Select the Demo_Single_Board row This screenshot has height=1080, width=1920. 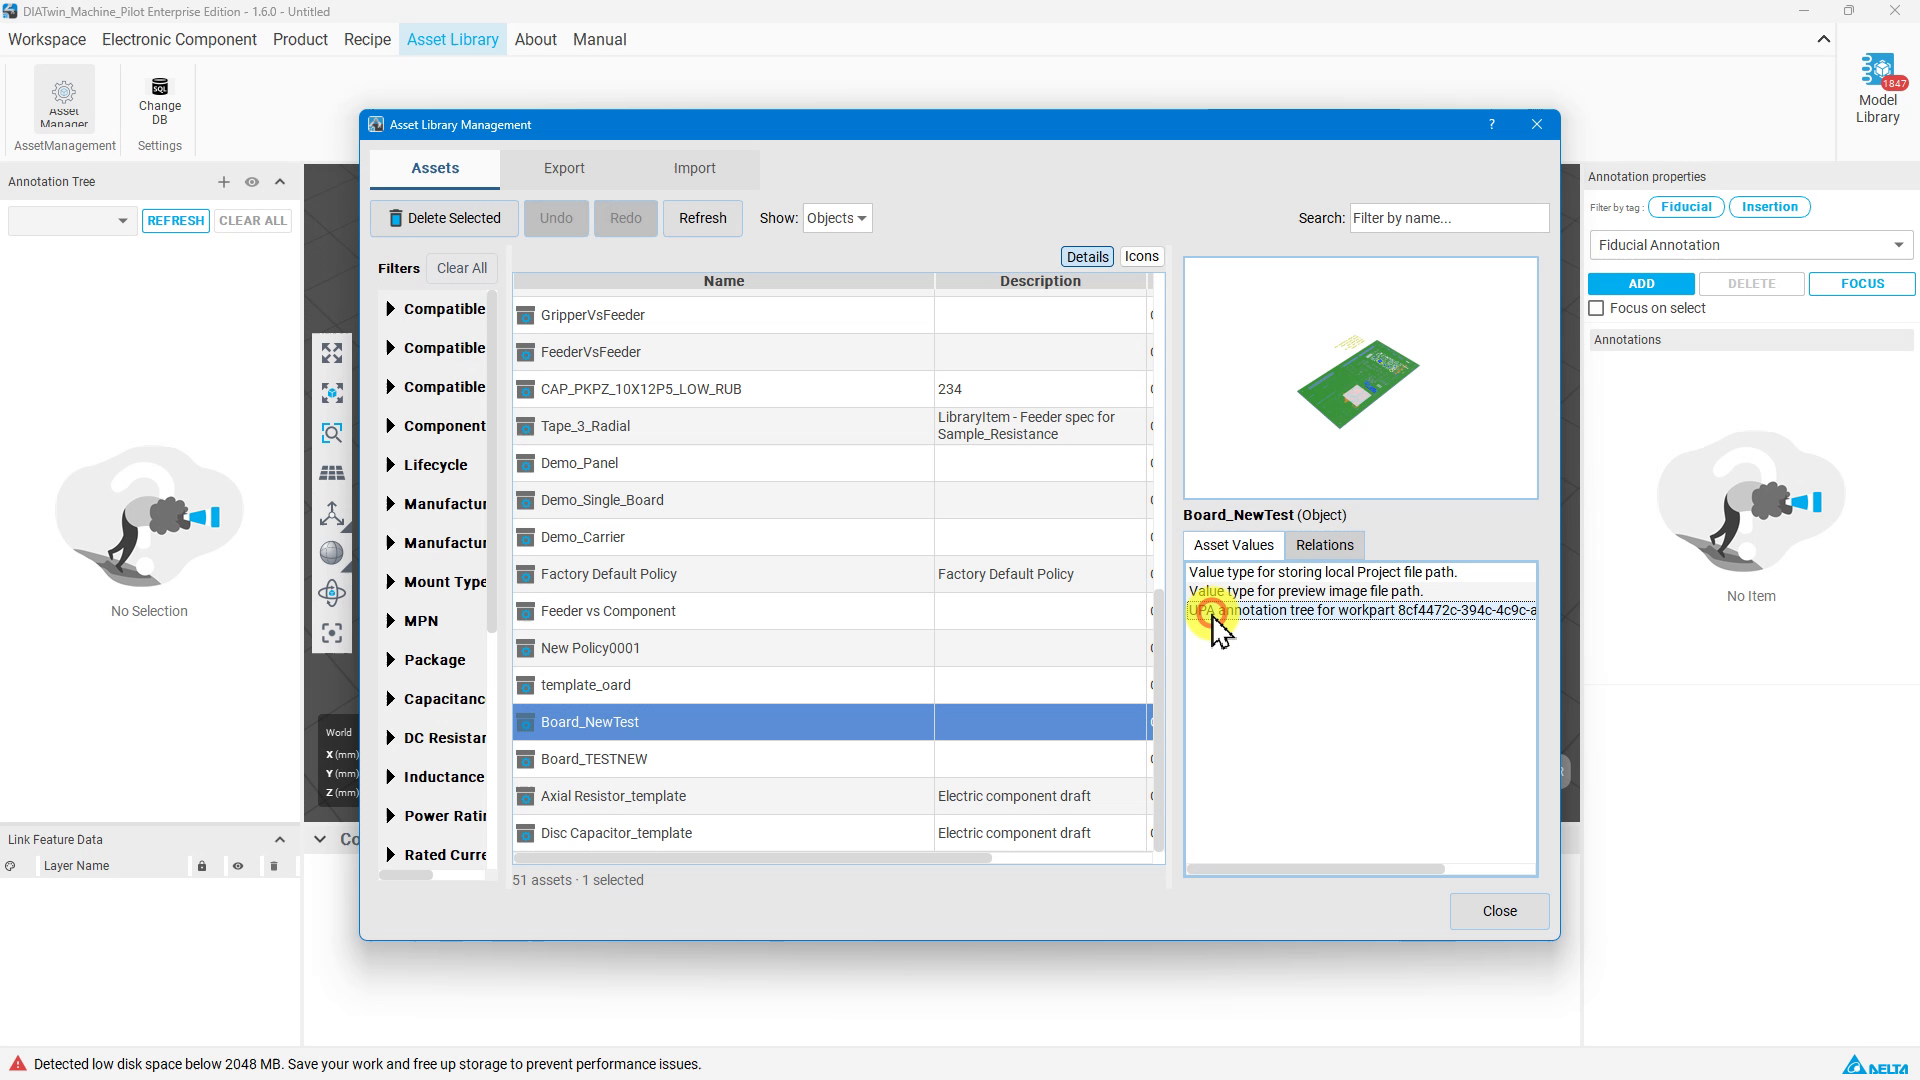point(833,500)
